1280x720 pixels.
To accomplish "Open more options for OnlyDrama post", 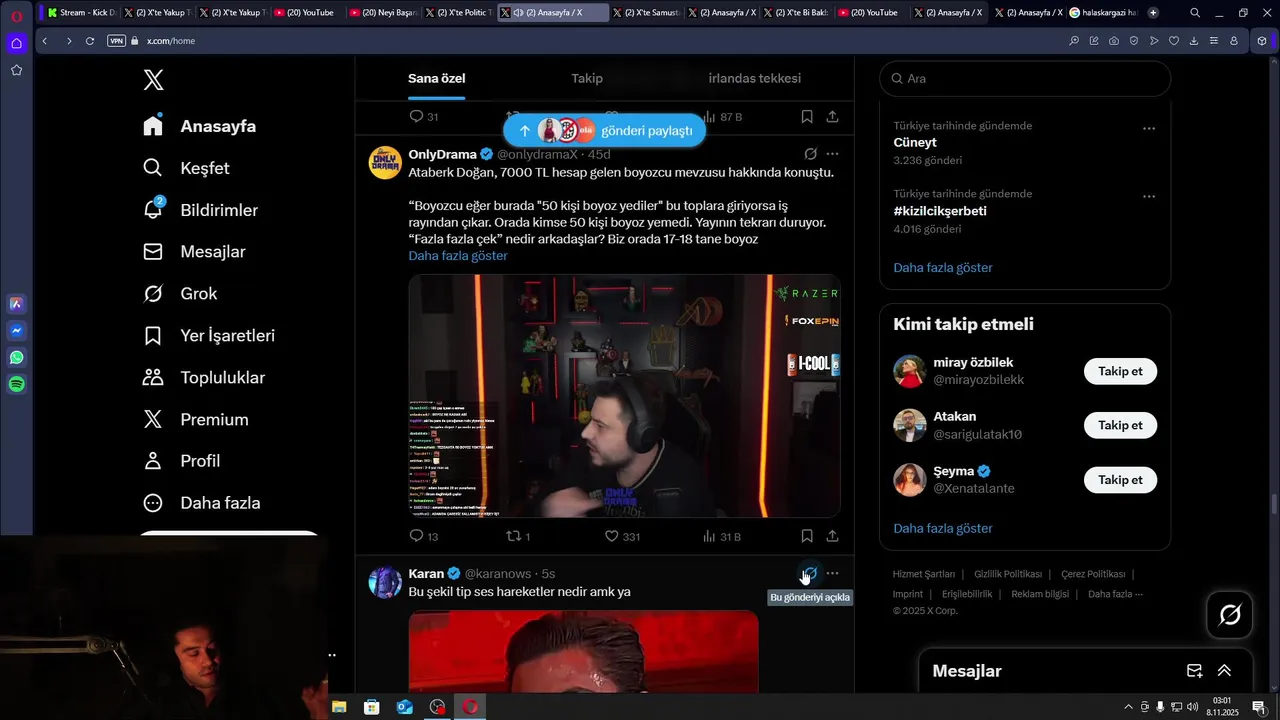I will (x=832, y=154).
